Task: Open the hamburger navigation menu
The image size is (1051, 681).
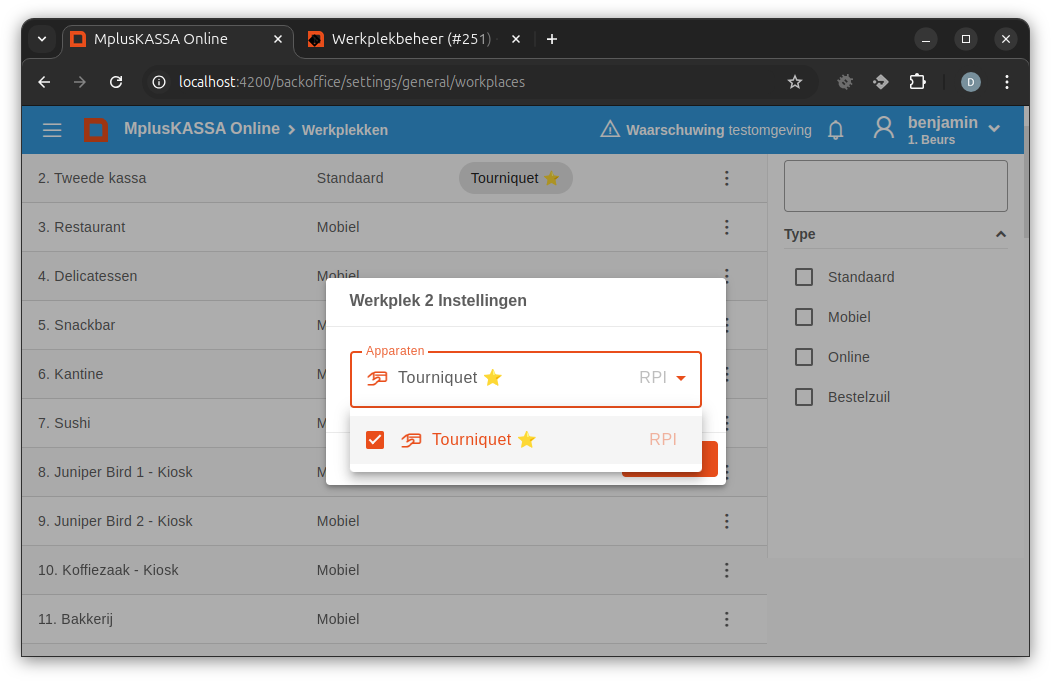Action: (x=52, y=130)
